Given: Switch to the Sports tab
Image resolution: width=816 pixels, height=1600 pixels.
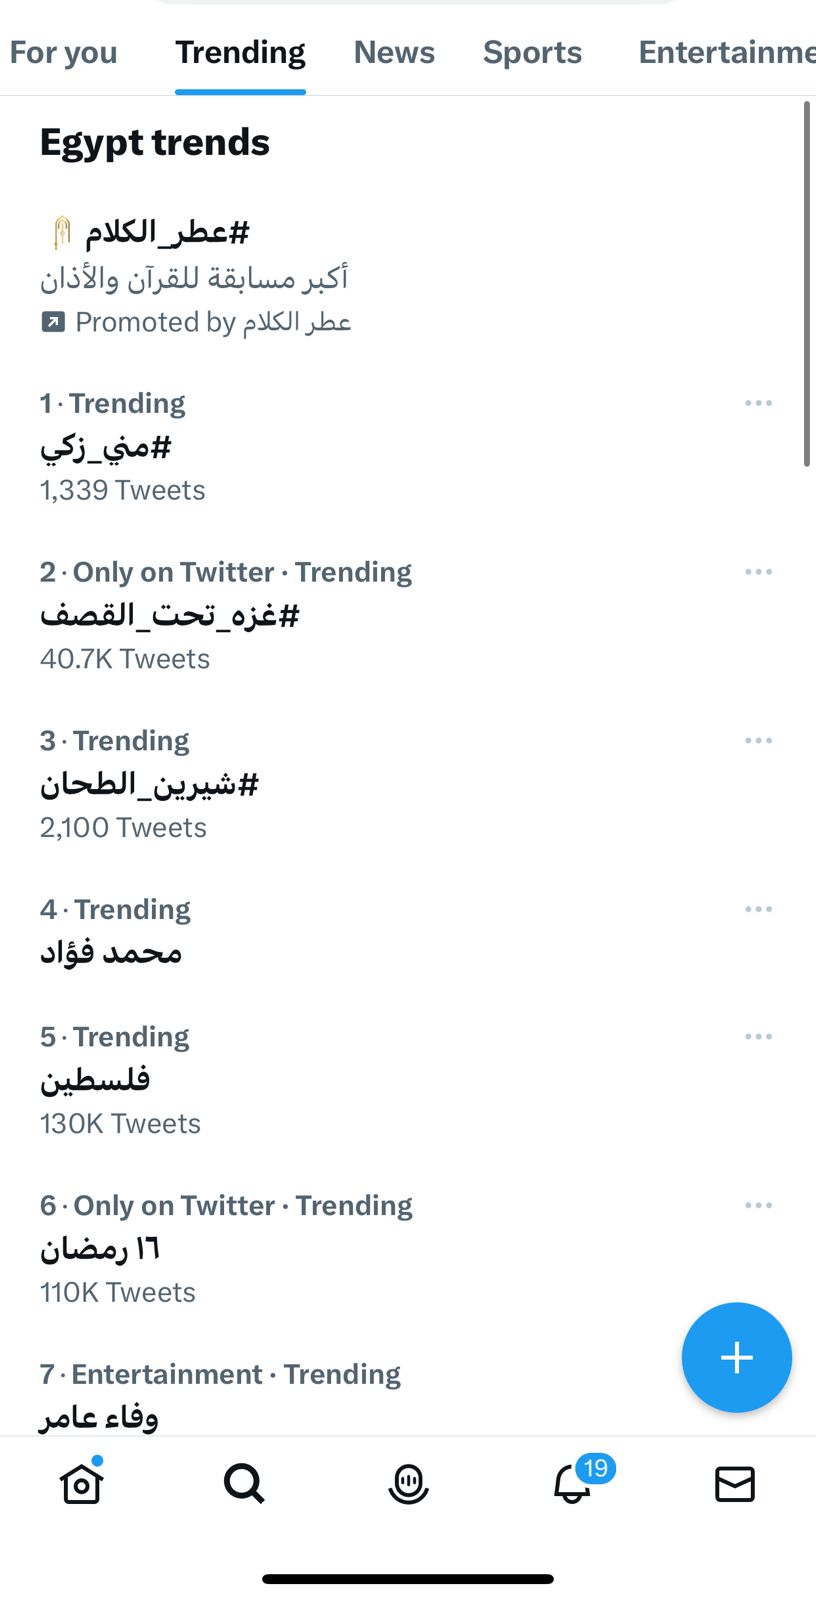Looking at the screenshot, I should point(532,52).
